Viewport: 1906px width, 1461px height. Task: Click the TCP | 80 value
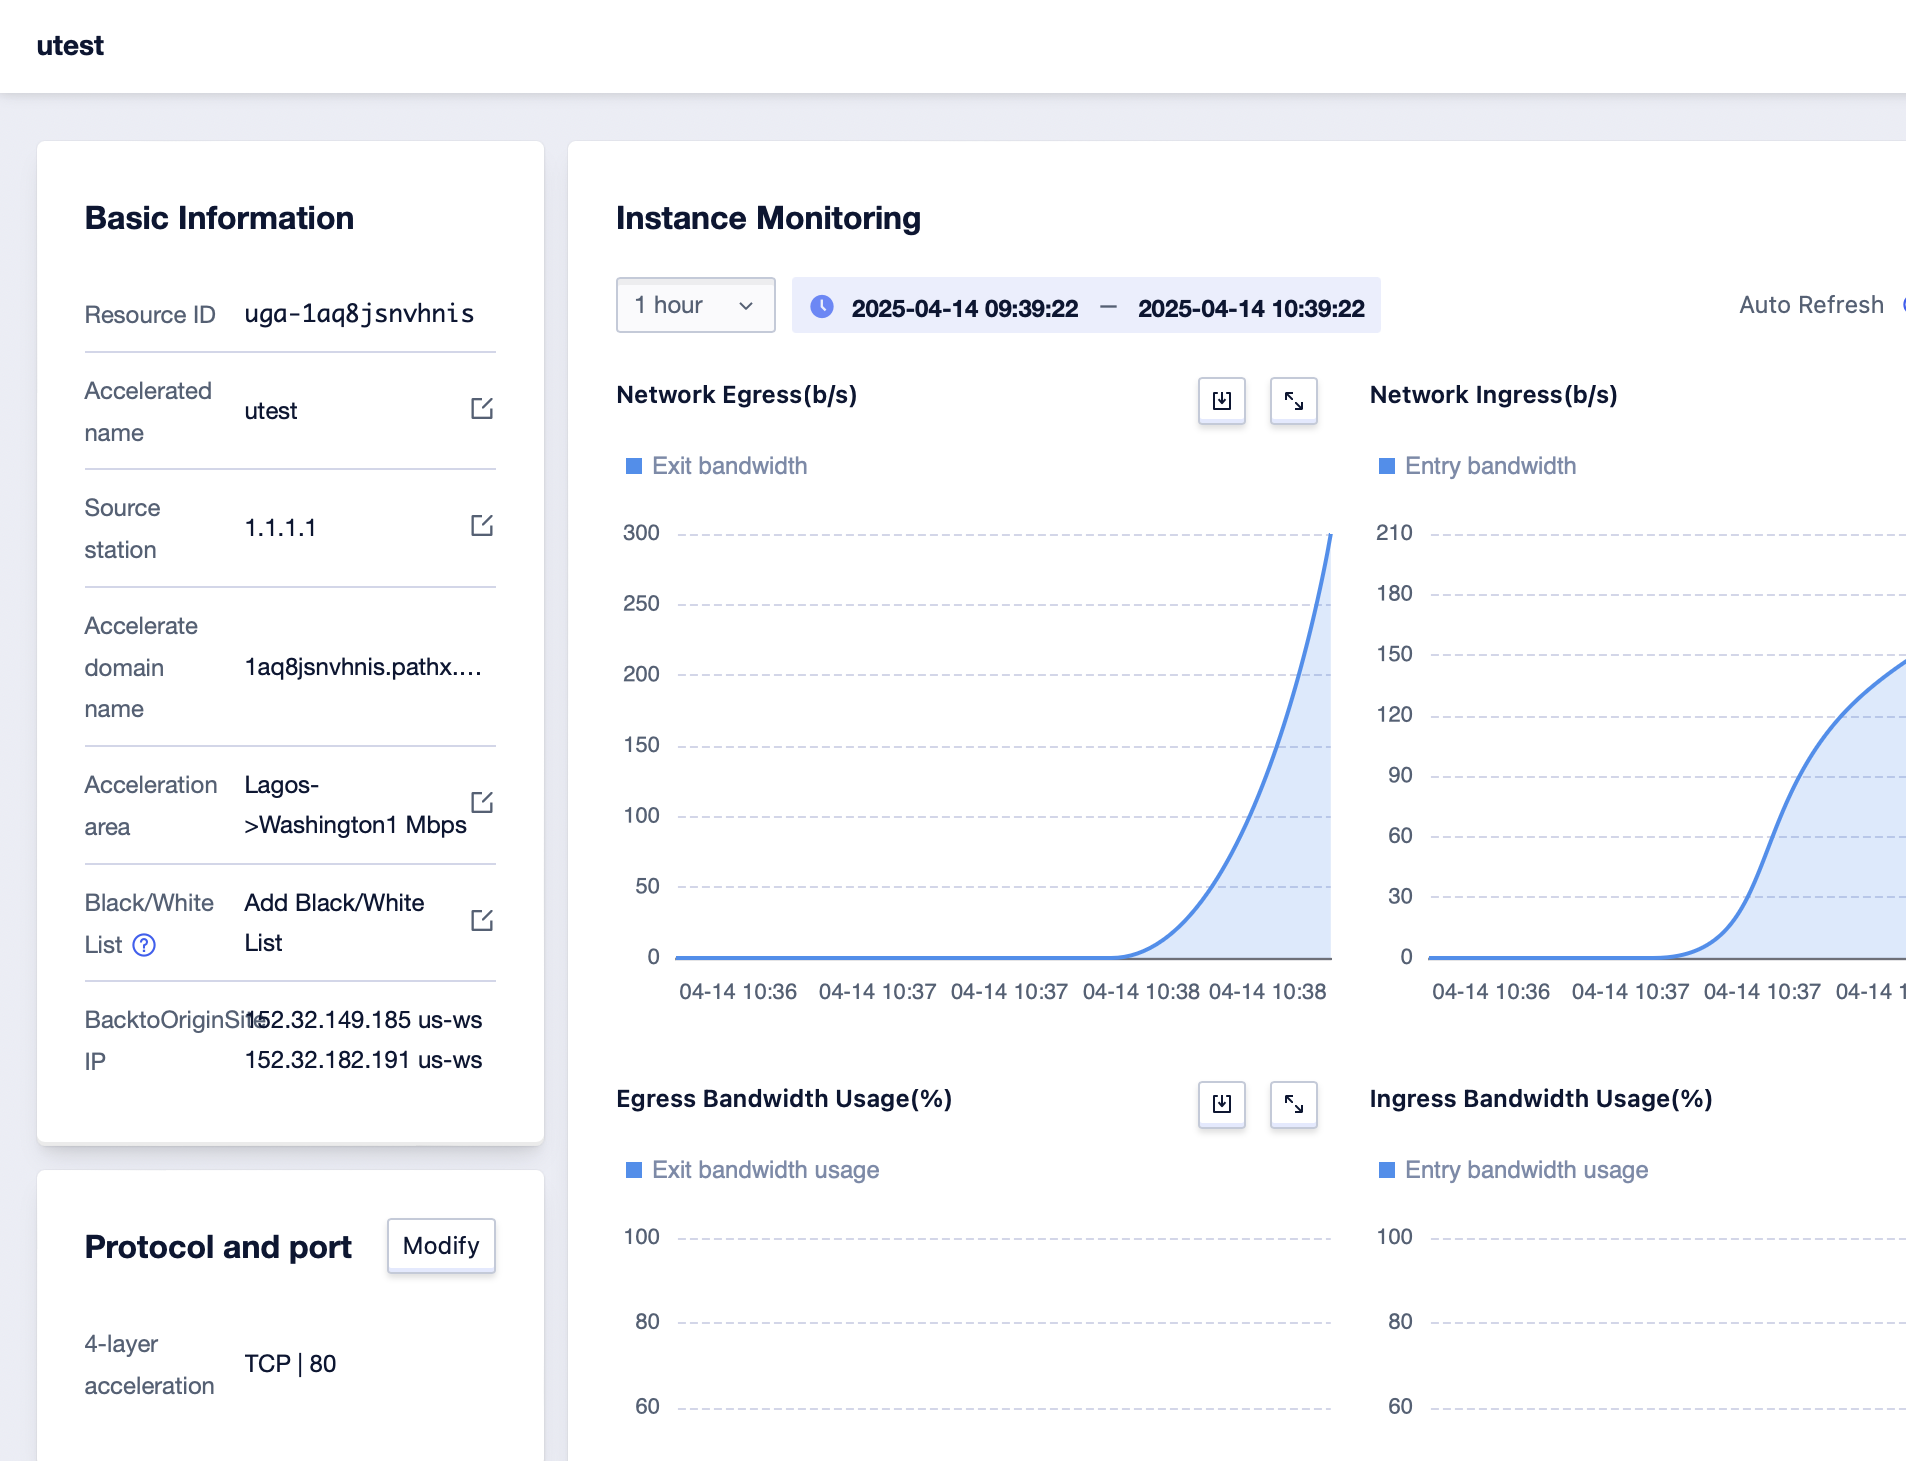[290, 1364]
